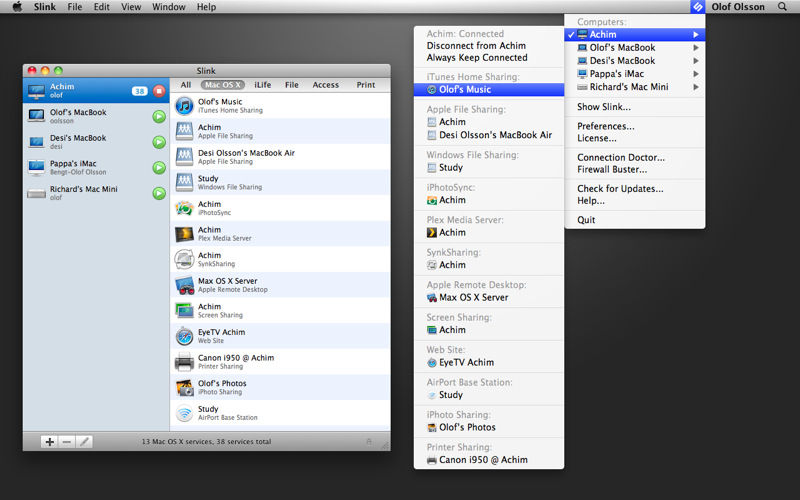Image resolution: width=800 pixels, height=500 pixels.
Task: Click the Screen Sharing Achim icon in list
Action: tap(184, 310)
